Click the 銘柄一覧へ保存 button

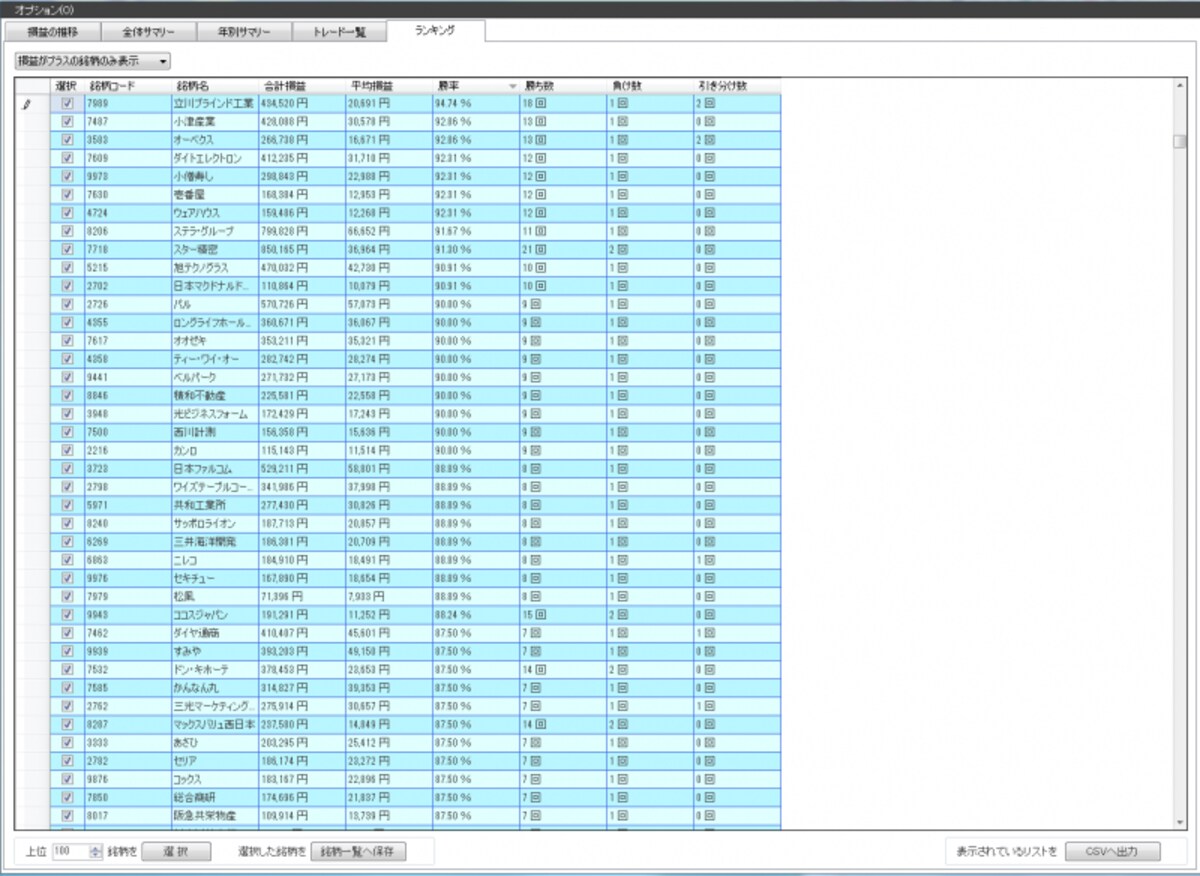tap(359, 852)
